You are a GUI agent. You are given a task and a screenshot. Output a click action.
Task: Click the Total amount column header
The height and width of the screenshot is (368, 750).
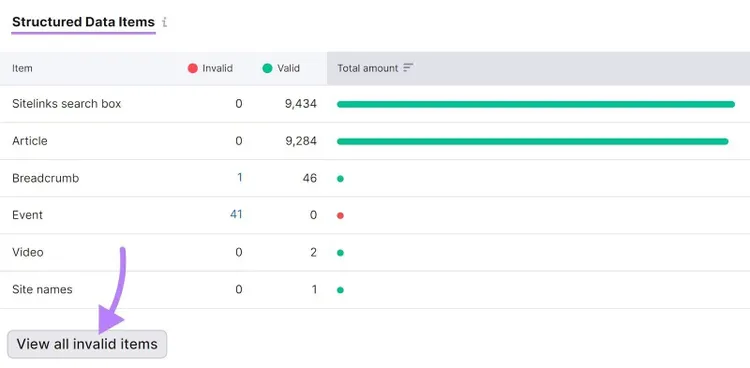click(539, 68)
